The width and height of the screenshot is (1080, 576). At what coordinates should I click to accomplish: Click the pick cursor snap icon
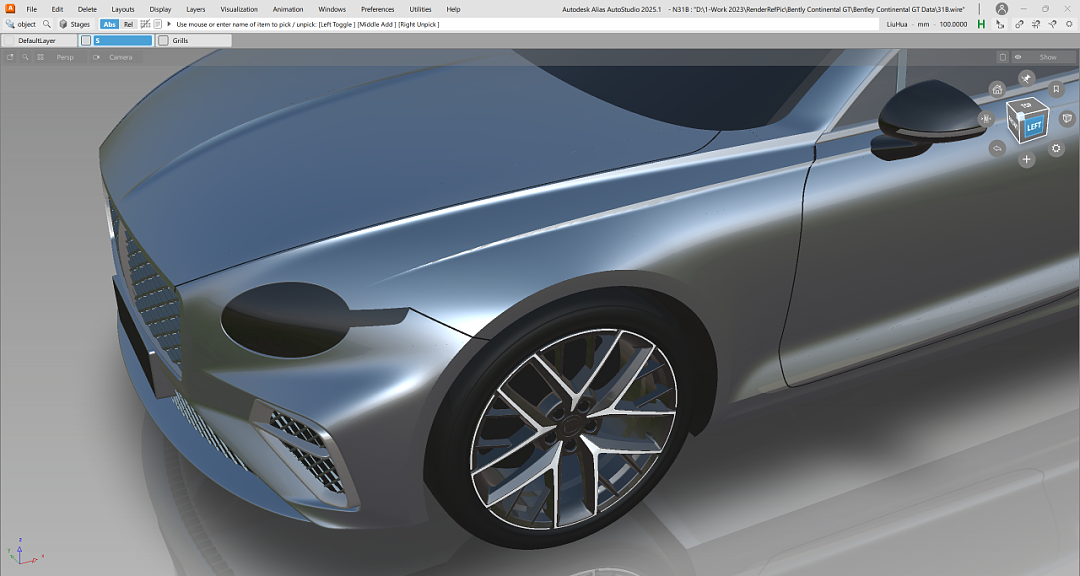pyautogui.click(x=1000, y=24)
